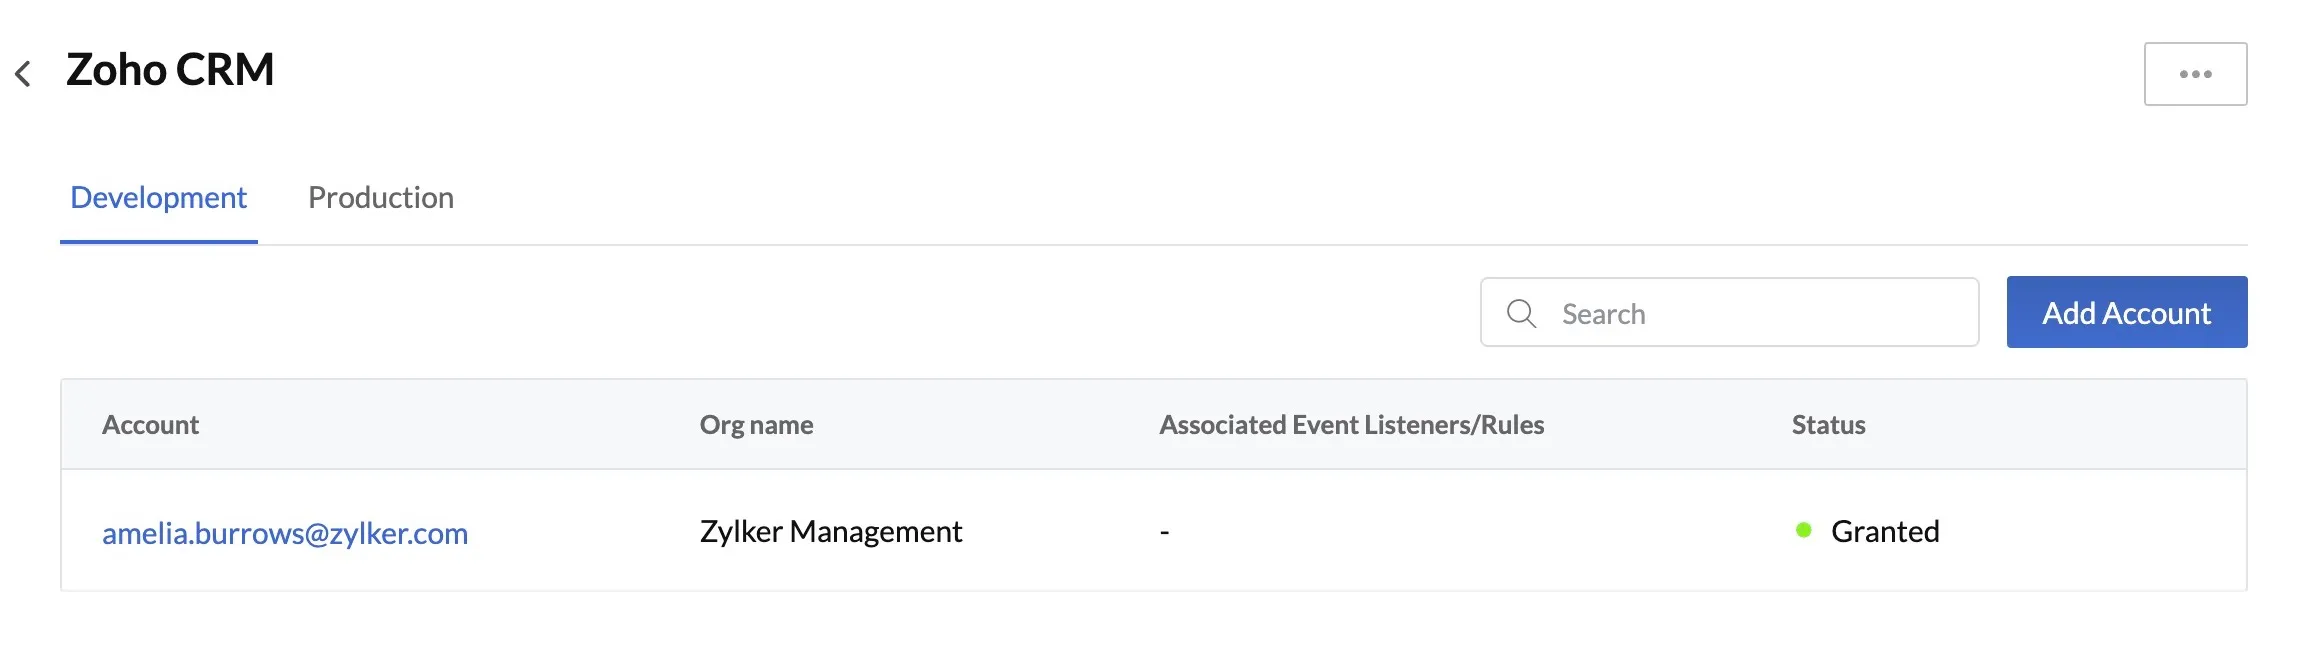Click the Org name column header
Image resolution: width=2300 pixels, height=655 pixels.
(x=756, y=425)
